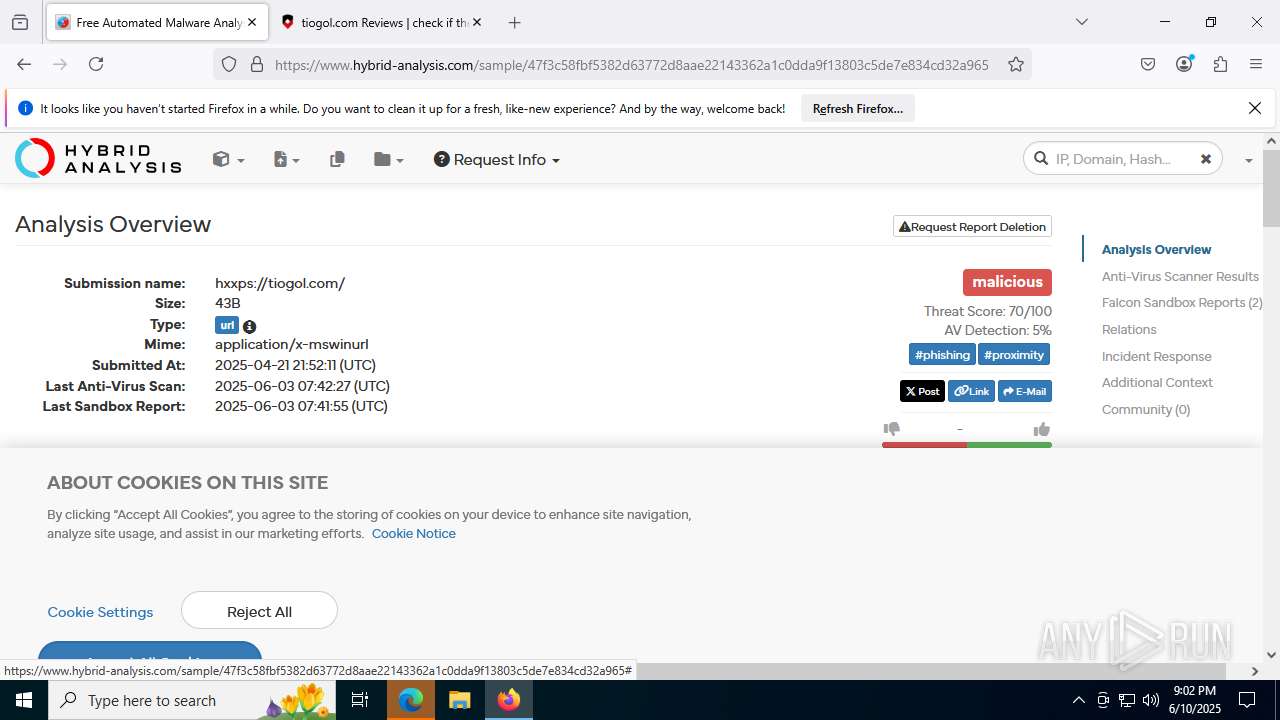
Task: Jump to Incident Response section
Action: point(1156,356)
